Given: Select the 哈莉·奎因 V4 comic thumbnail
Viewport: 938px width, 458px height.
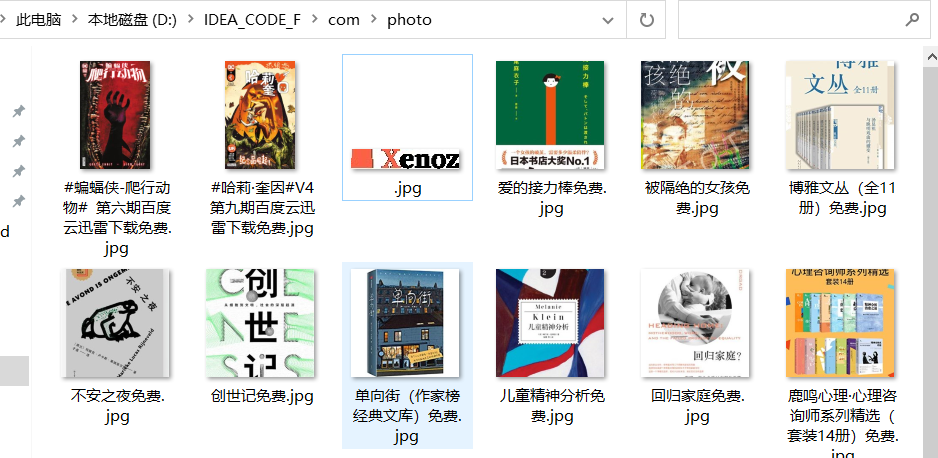Looking at the screenshot, I should point(260,115).
